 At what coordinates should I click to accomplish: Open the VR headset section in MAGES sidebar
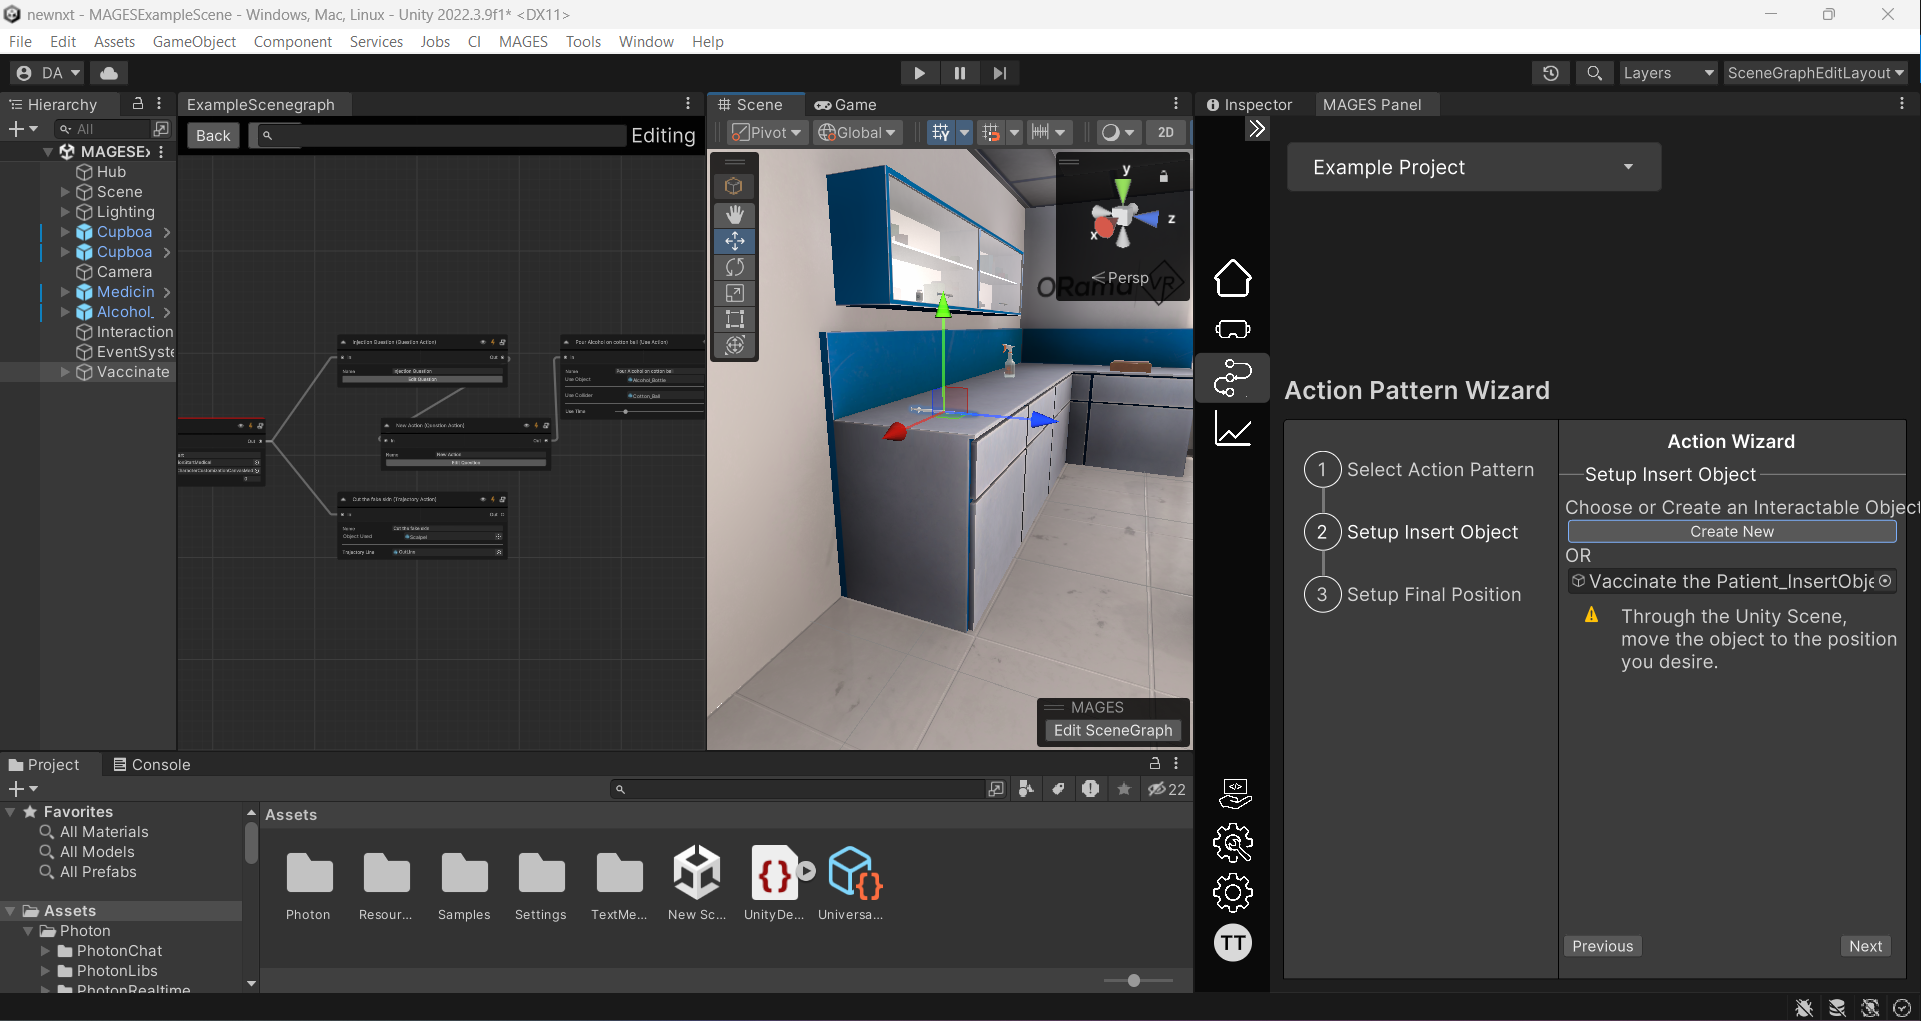[x=1232, y=329]
